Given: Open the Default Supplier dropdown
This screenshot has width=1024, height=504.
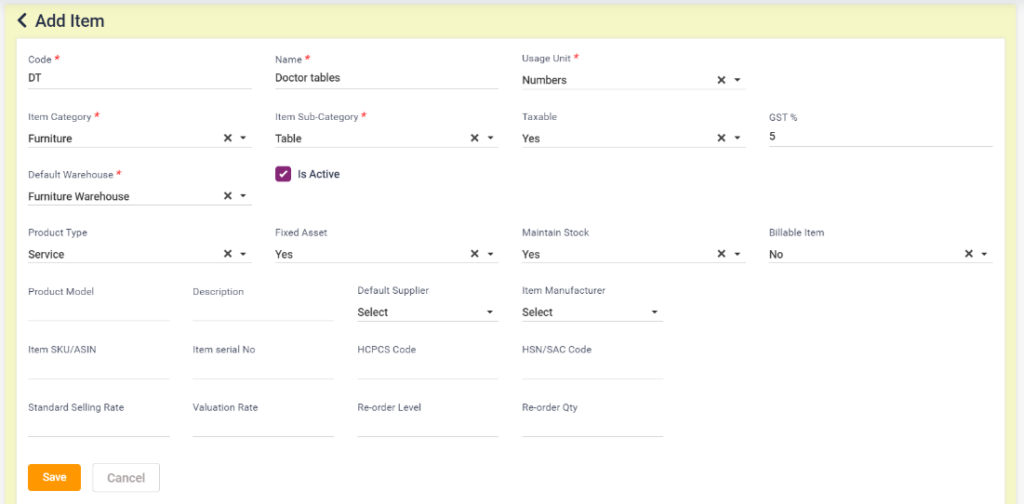Looking at the screenshot, I should [427, 312].
